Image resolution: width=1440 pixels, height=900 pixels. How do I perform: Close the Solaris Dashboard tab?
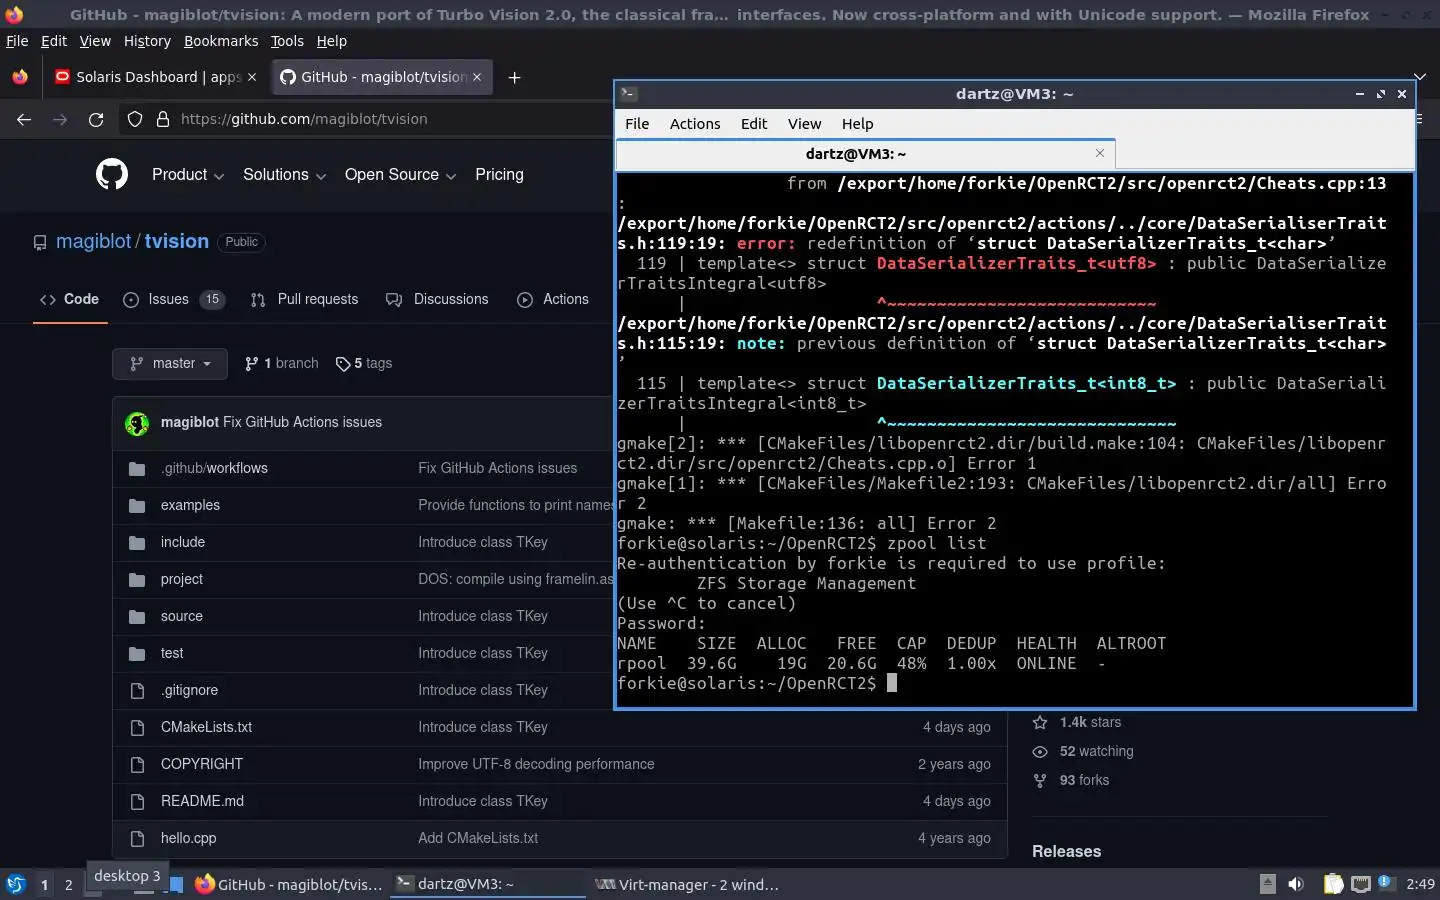click(x=252, y=77)
